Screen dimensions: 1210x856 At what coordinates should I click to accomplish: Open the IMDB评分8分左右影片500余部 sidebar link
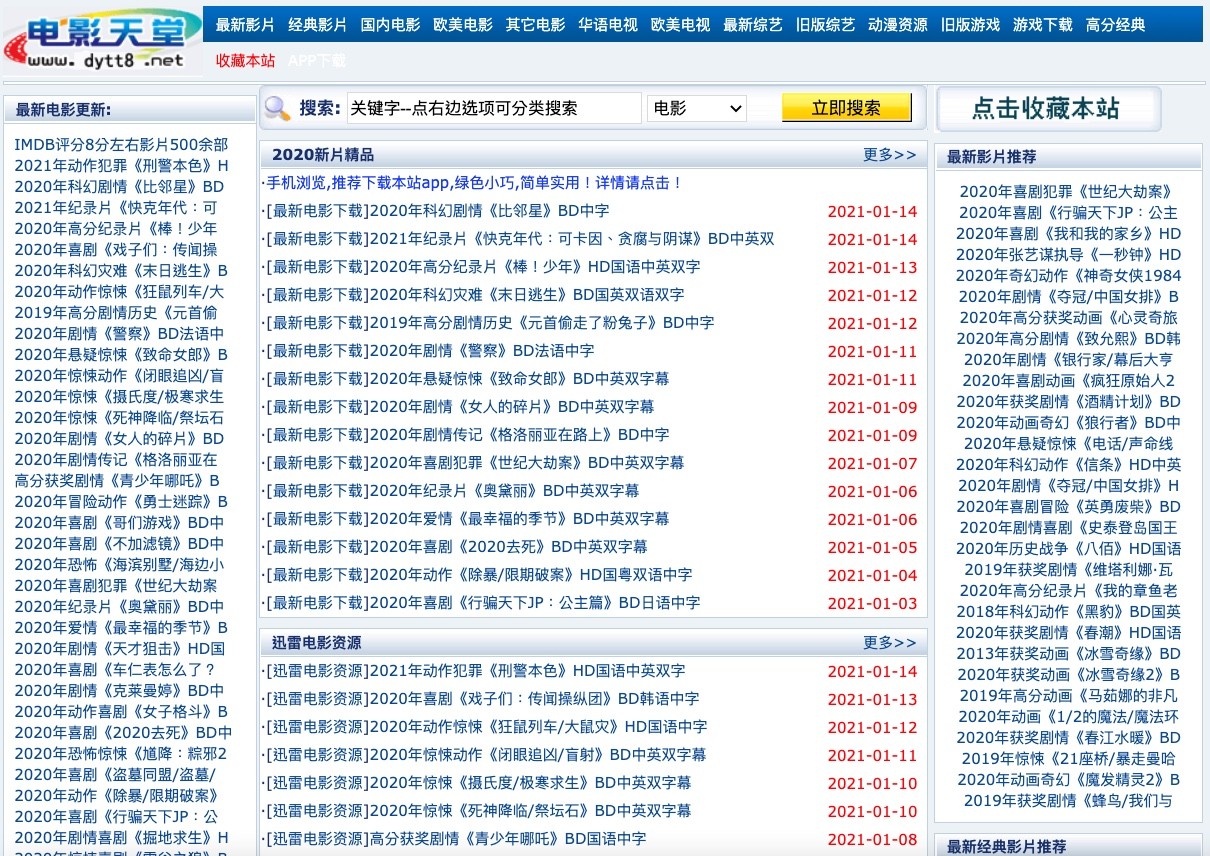(x=121, y=145)
